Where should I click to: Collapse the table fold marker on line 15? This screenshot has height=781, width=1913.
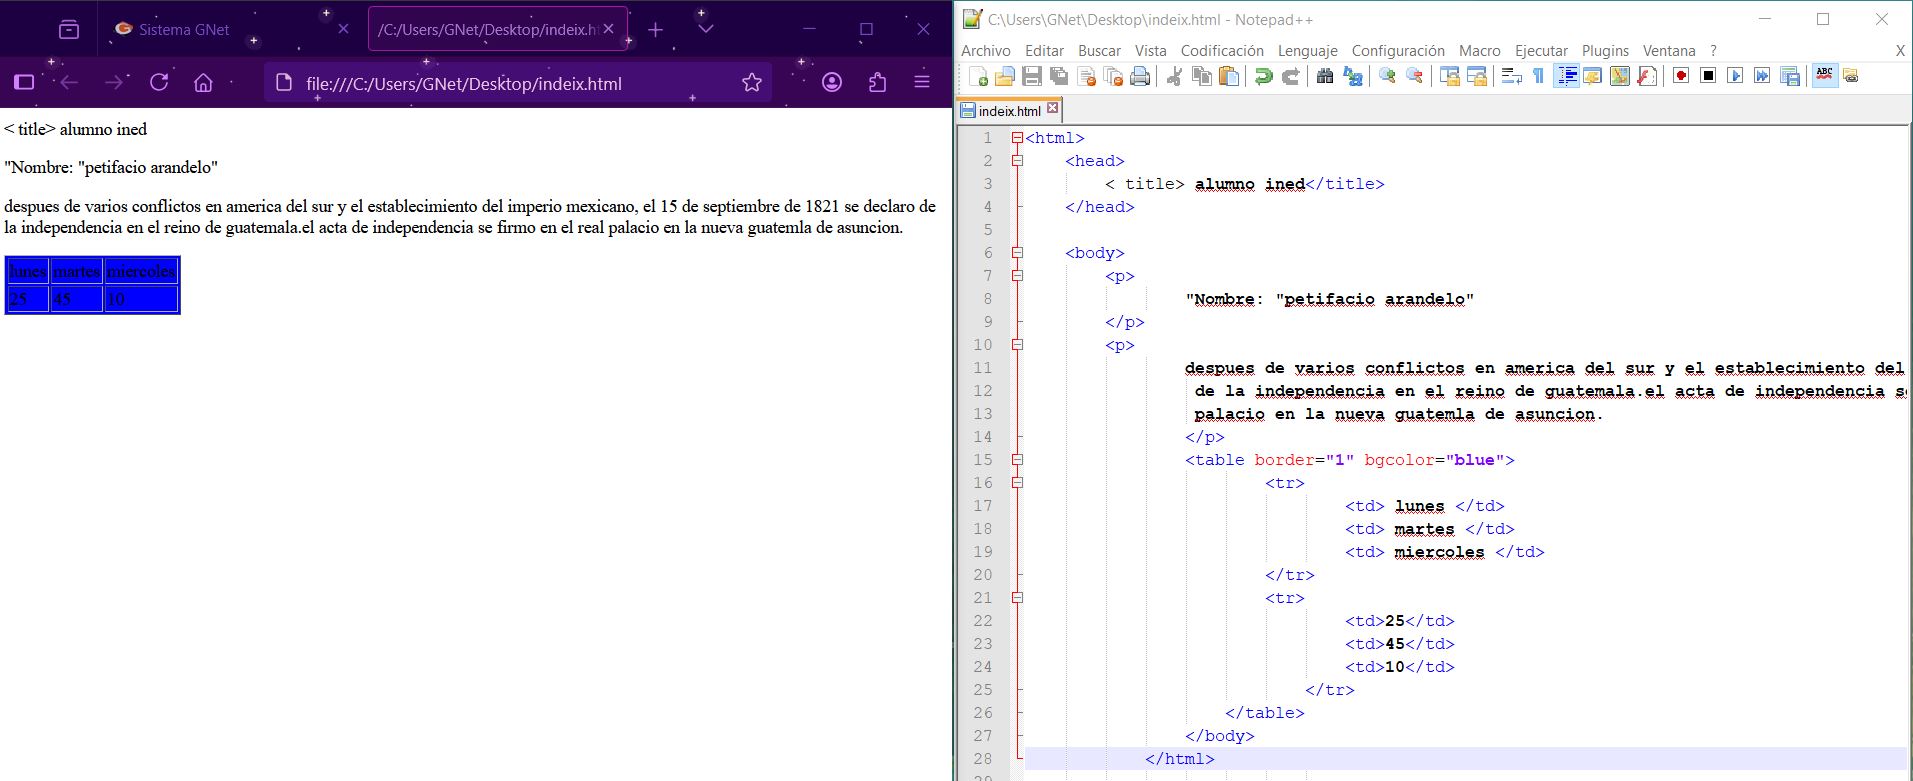tap(1017, 460)
